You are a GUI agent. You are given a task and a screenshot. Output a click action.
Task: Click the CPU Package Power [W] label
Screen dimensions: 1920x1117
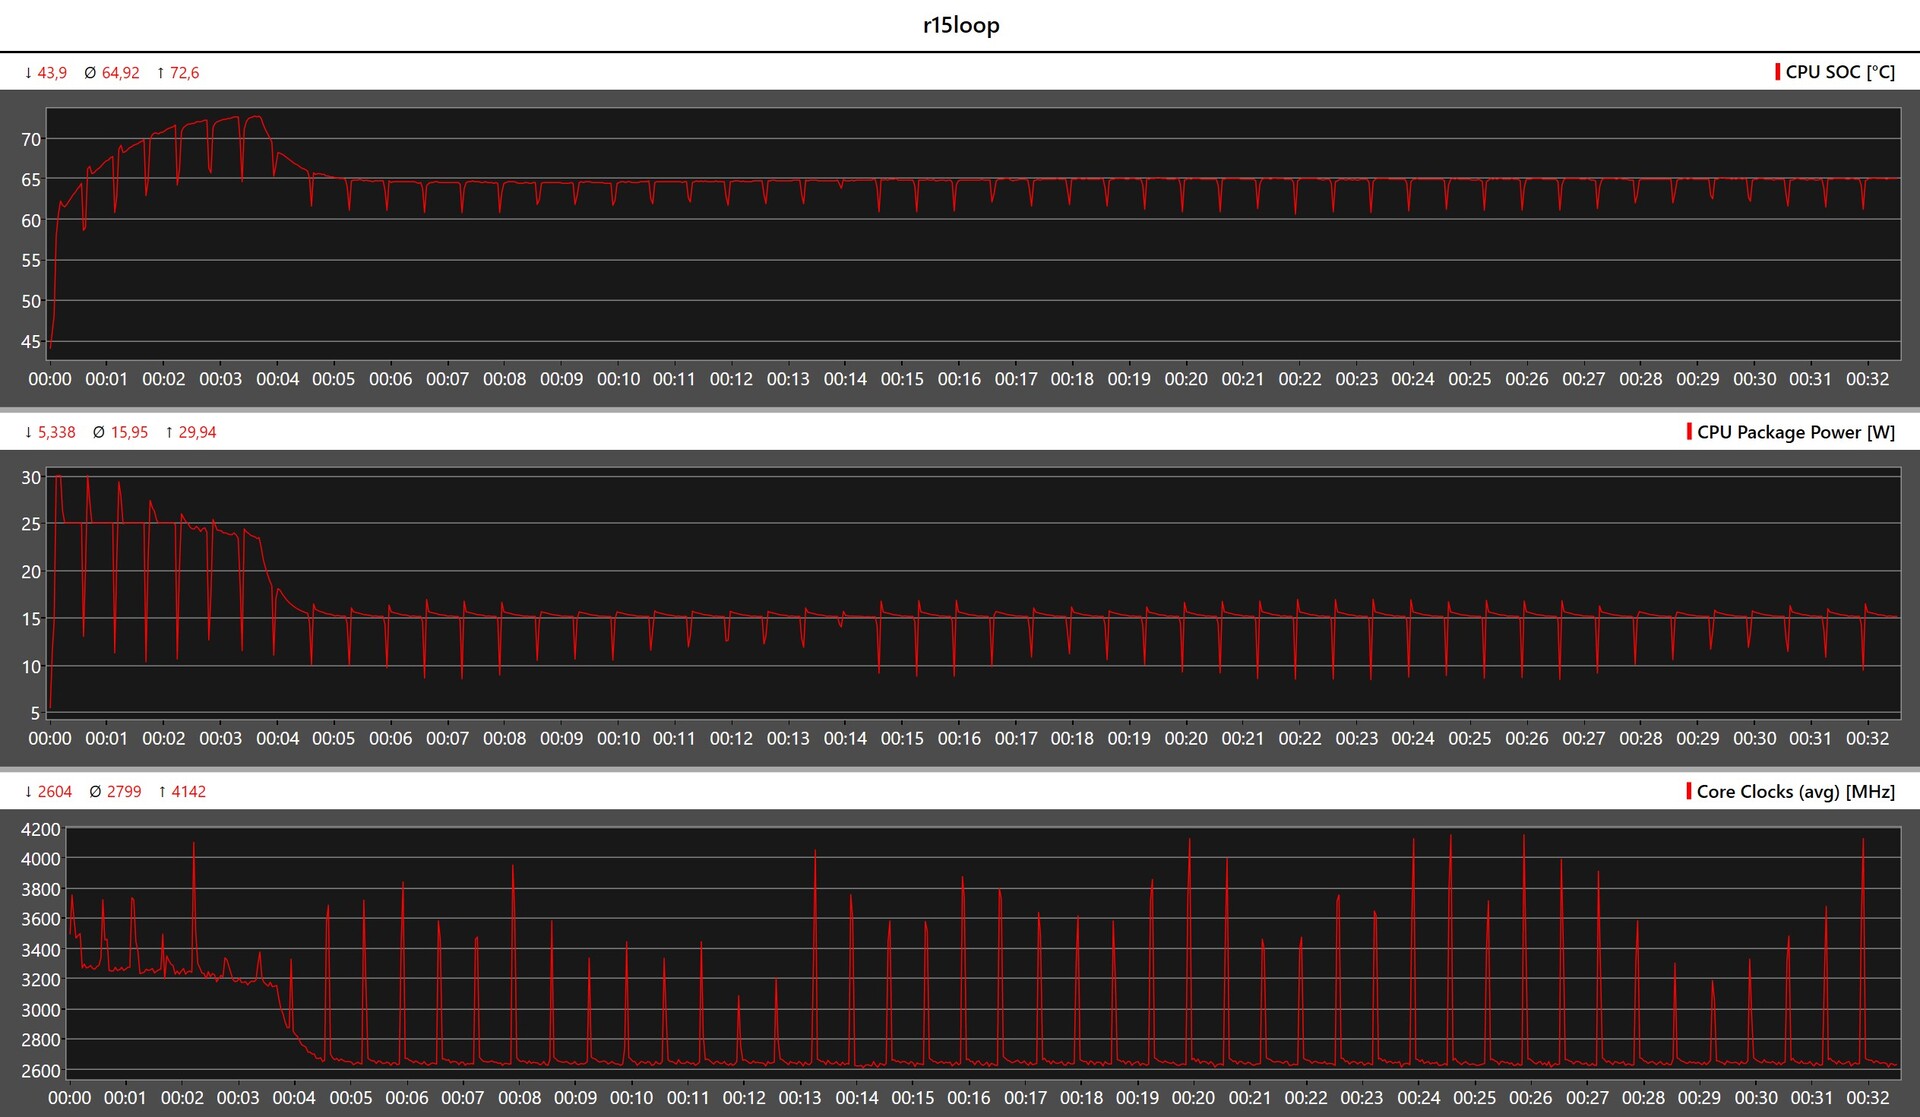[x=1795, y=432]
